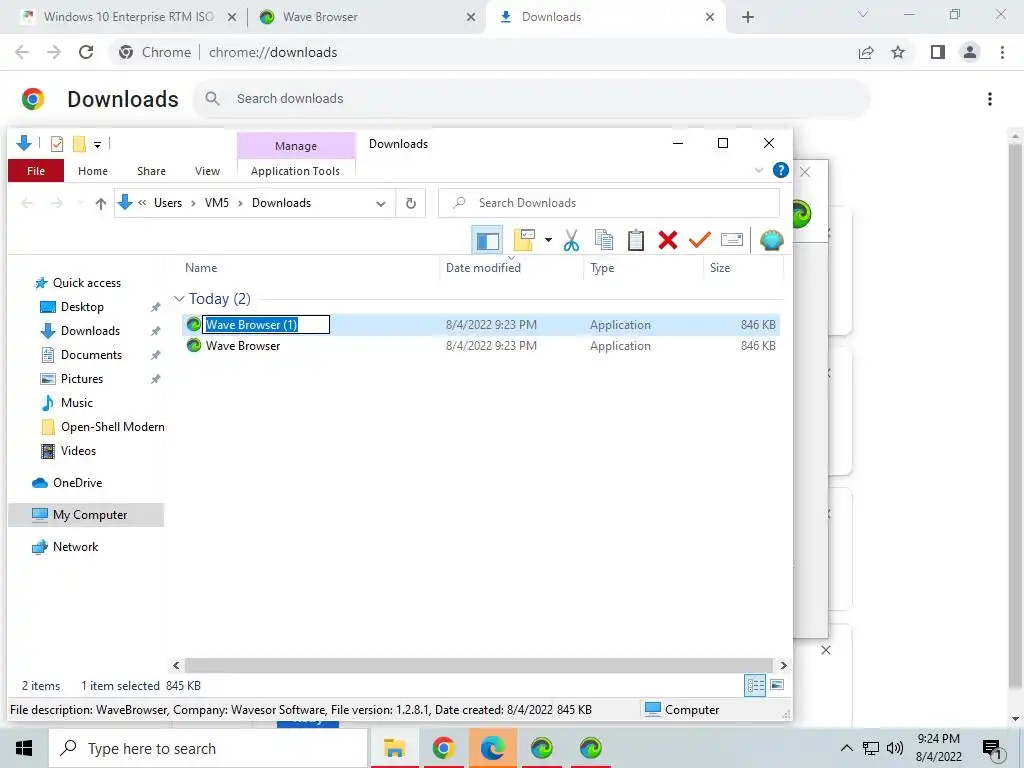Bookmark this page star icon
Image resolution: width=1024 pixels, height=768 pixels.
pyautogui.click(x=898, y=52)
